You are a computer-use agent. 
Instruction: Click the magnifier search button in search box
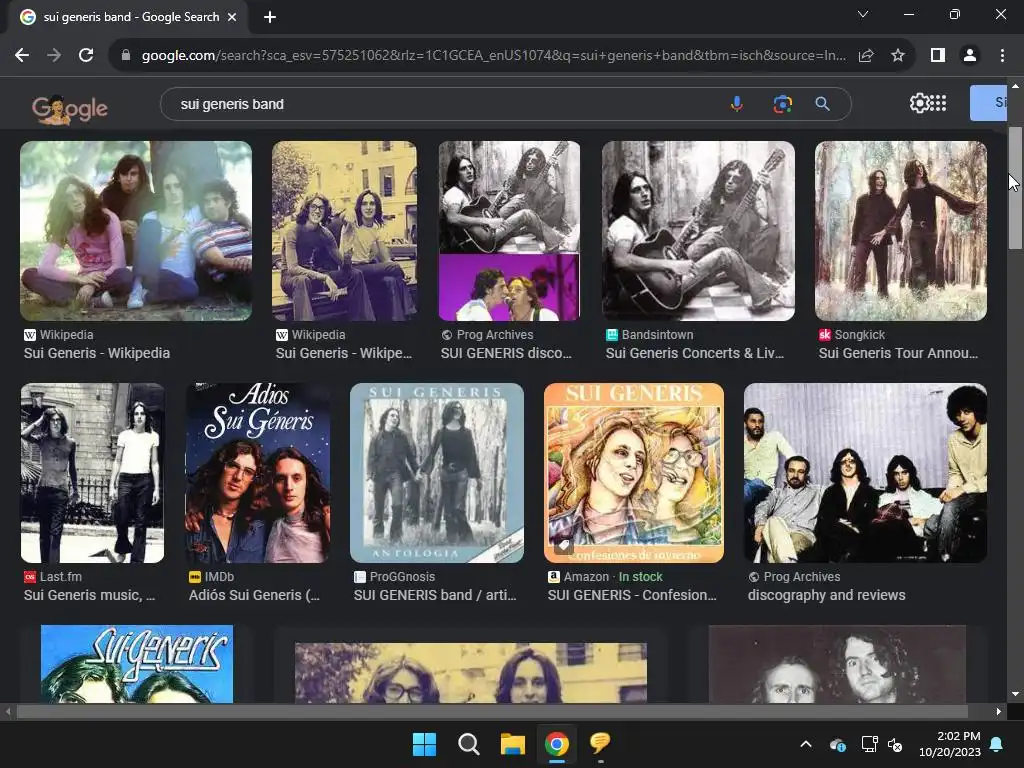tap(822, 104)
